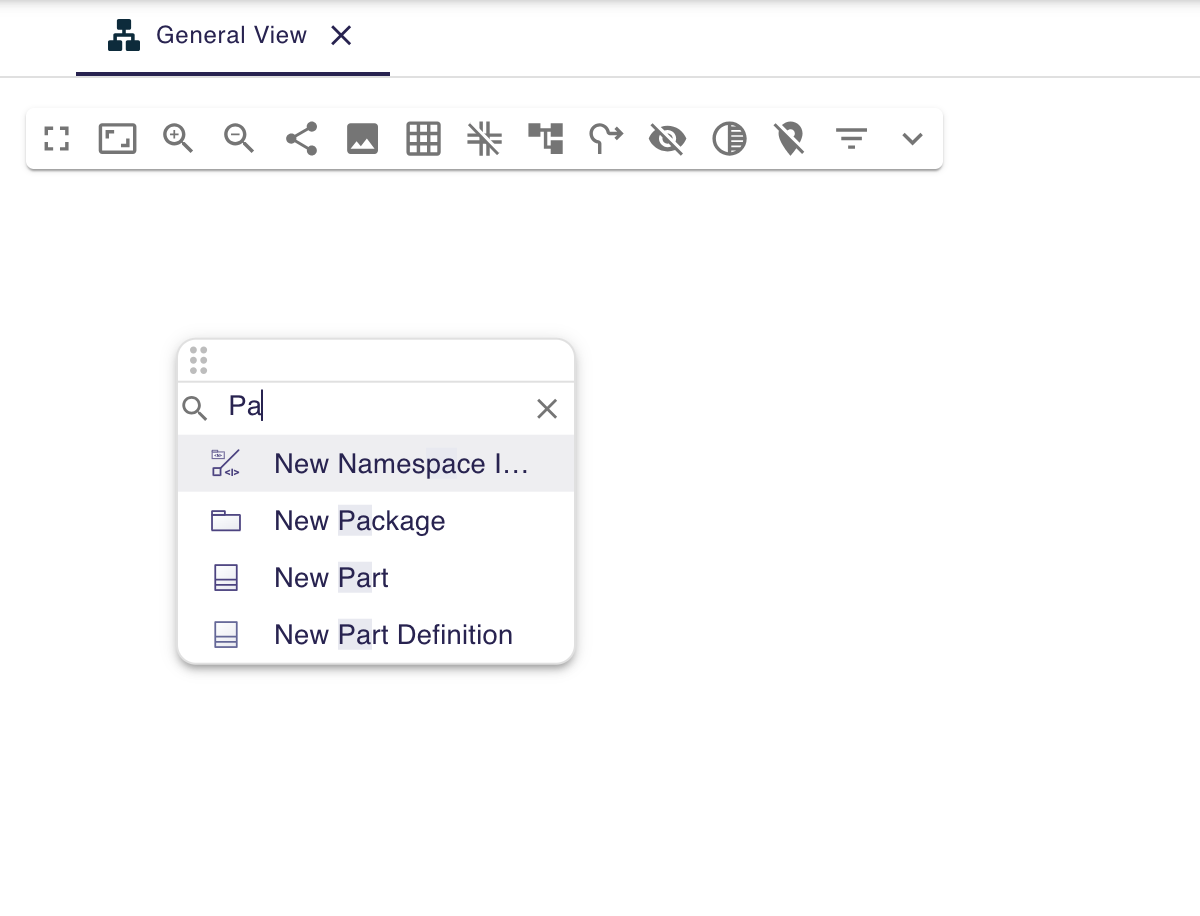Select the fit-to-screen icon
The image size is (1200, 916).
point(56,139)
